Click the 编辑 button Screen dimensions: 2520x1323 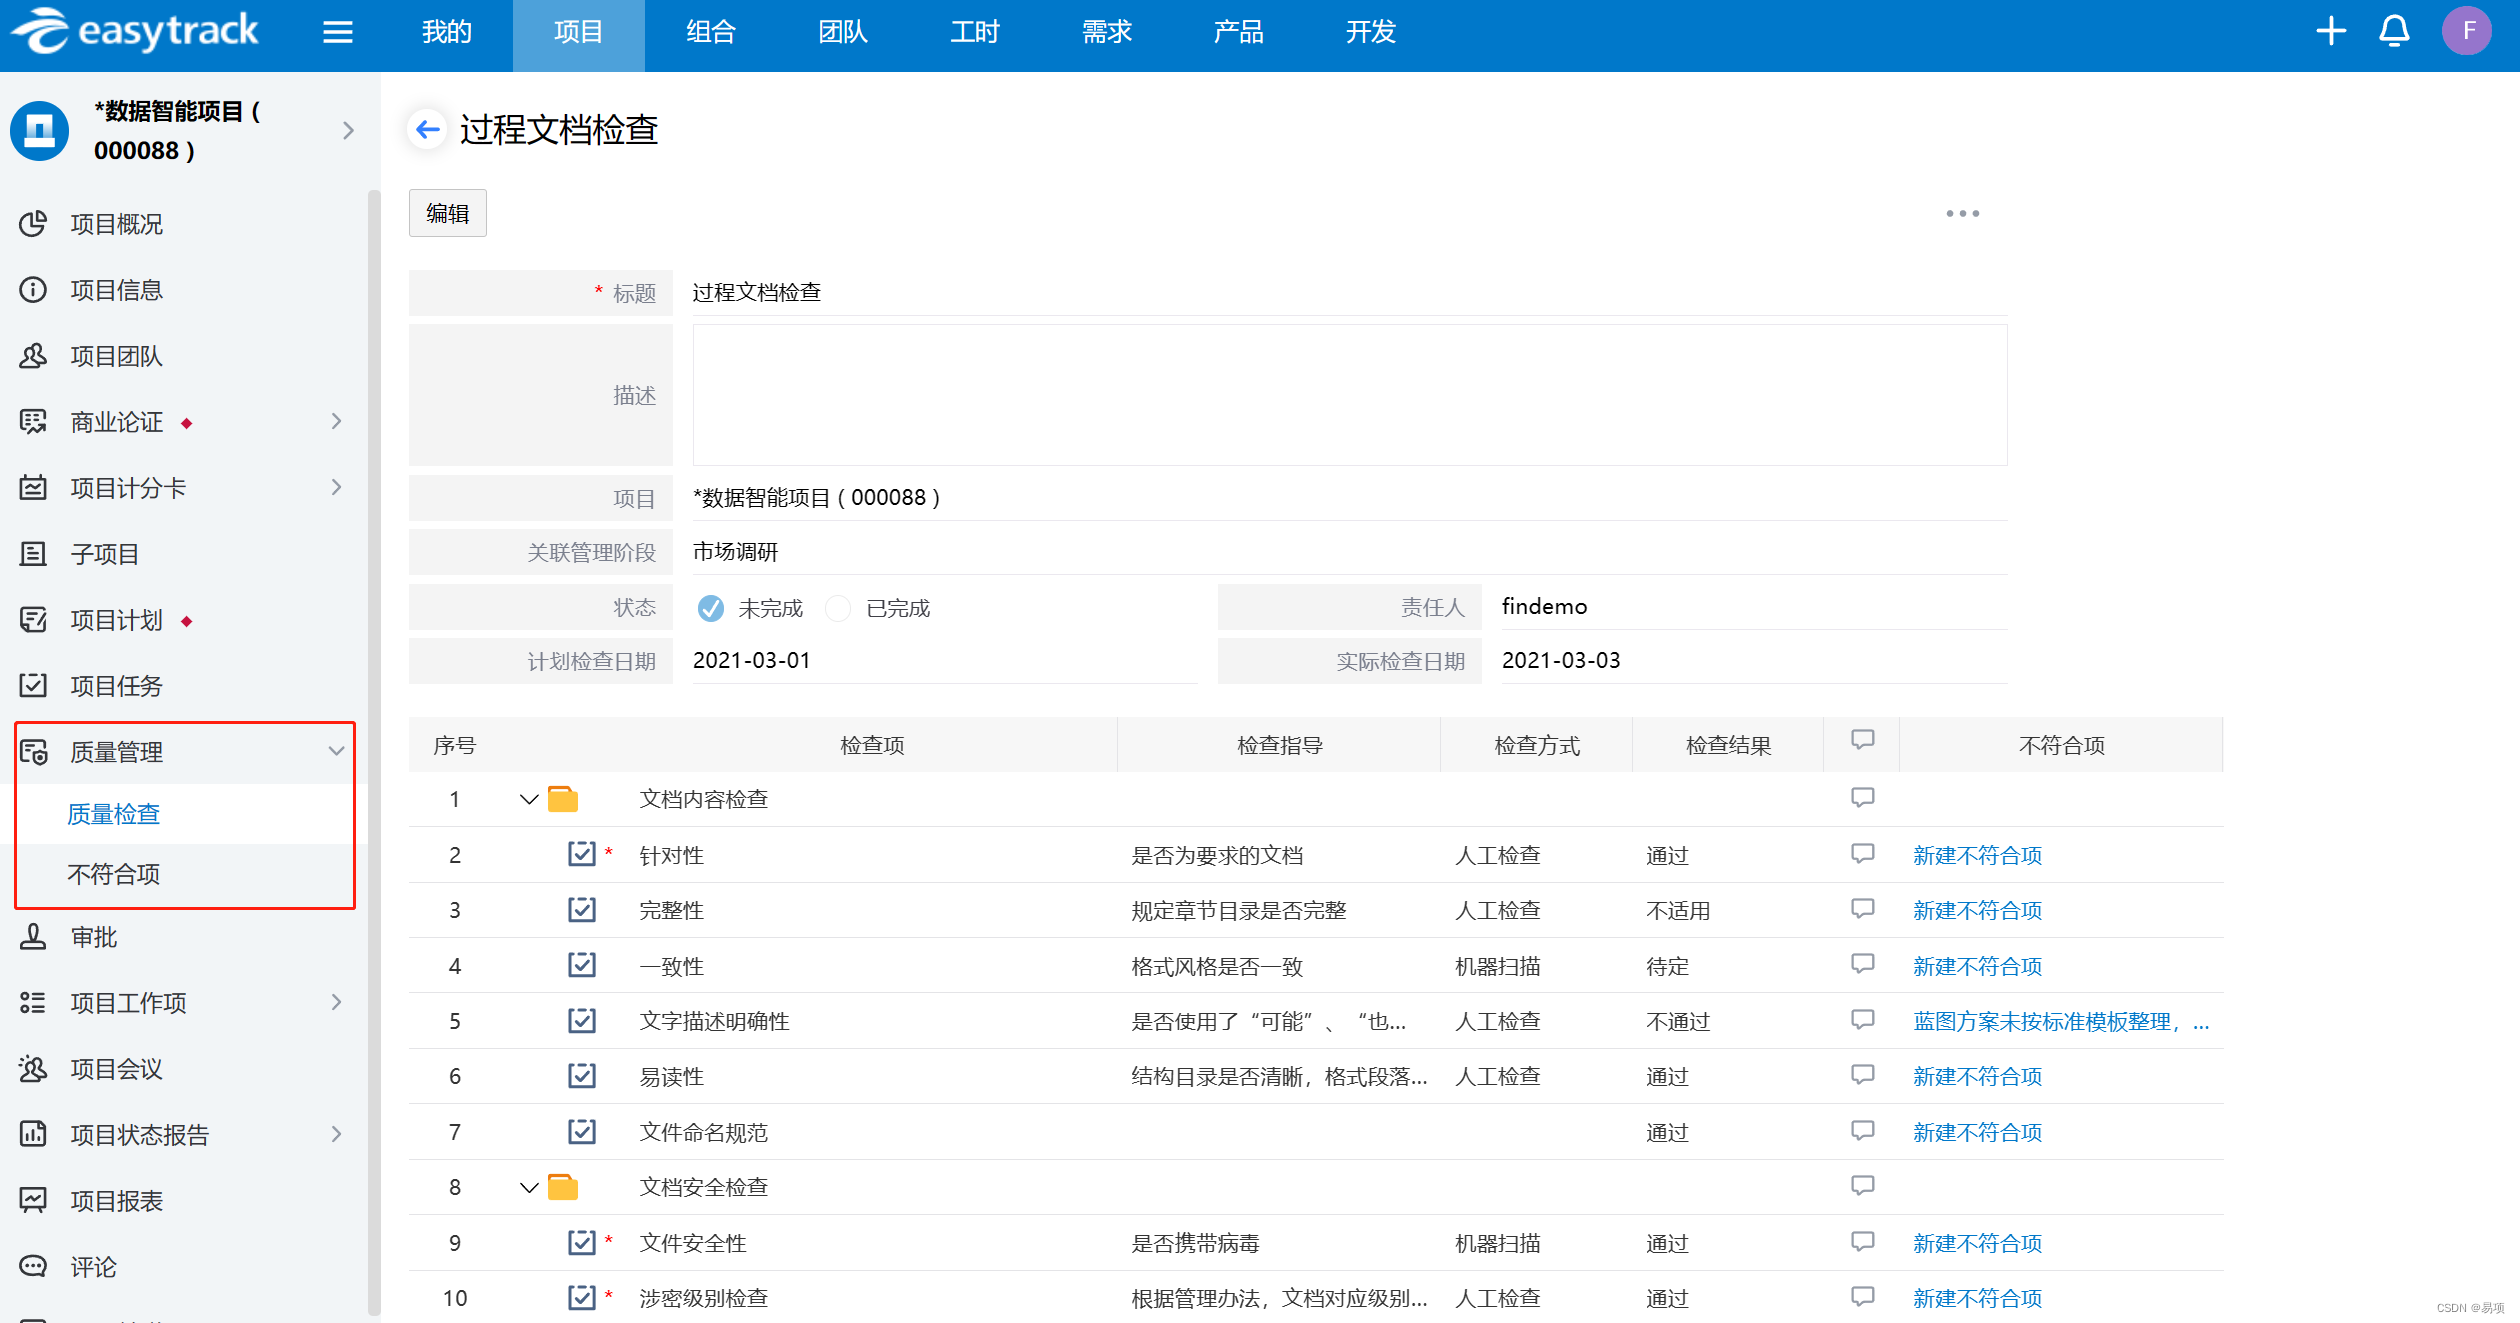pos(447,213)
